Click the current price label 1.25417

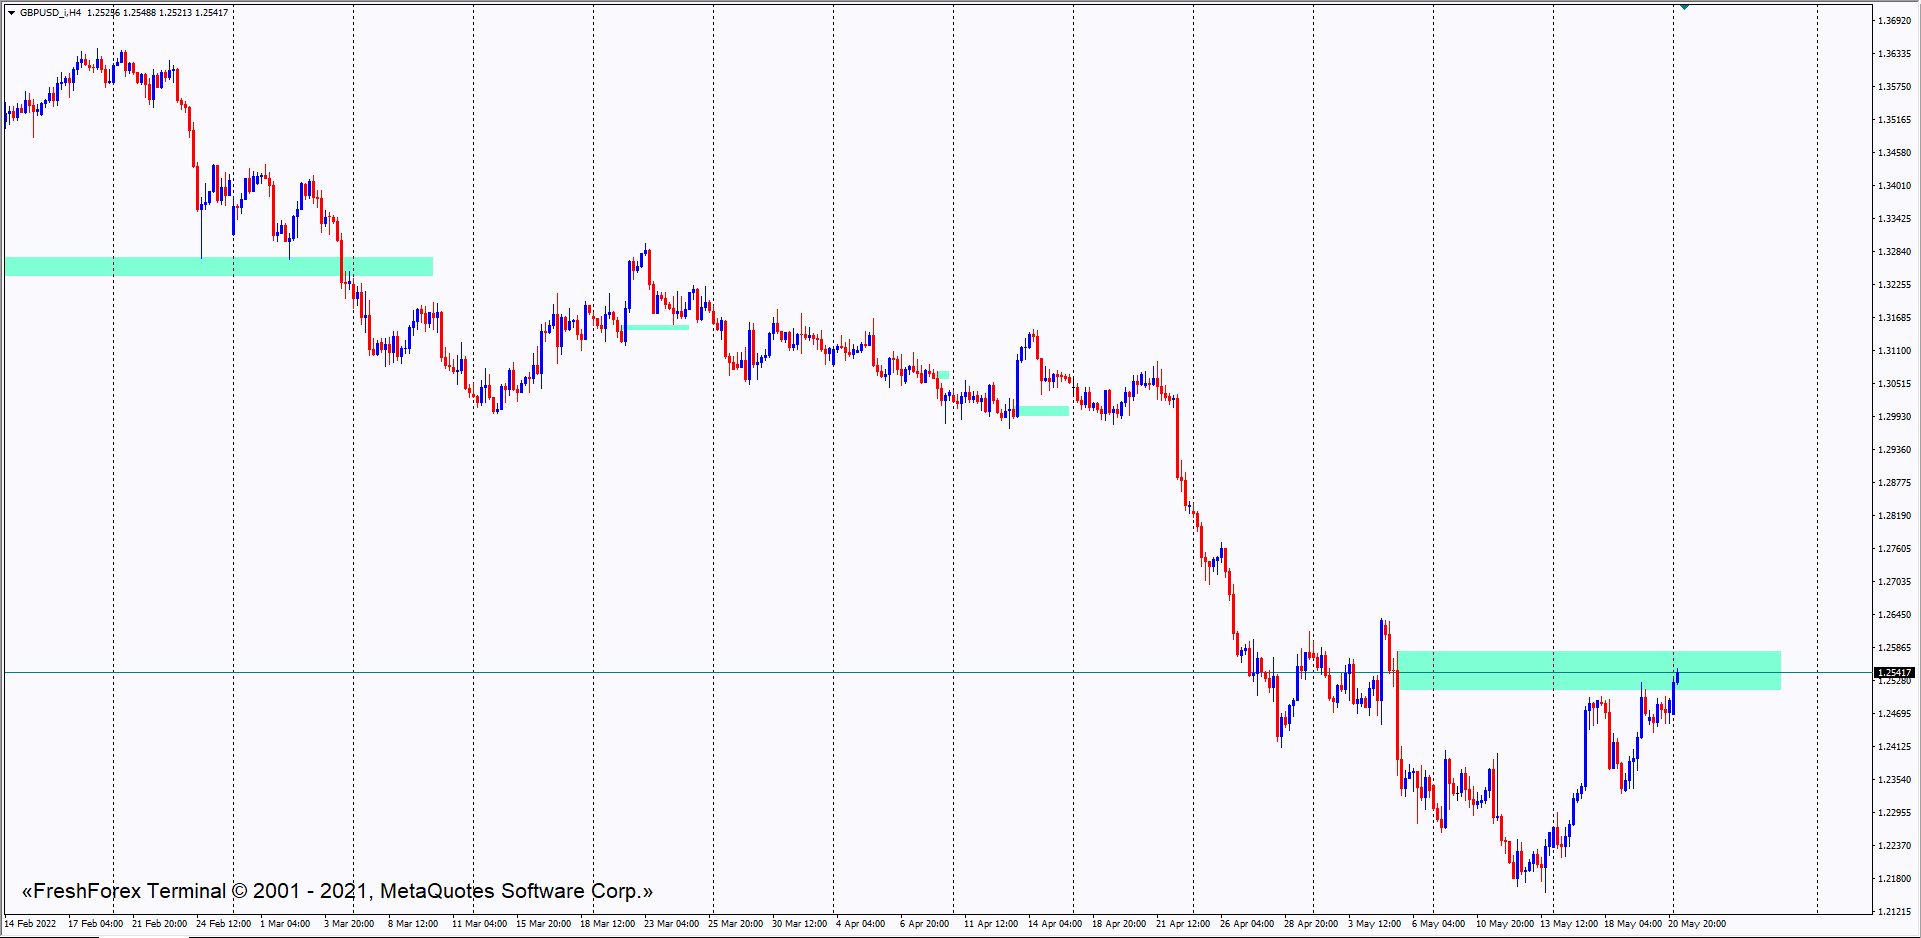(1894, 673)
